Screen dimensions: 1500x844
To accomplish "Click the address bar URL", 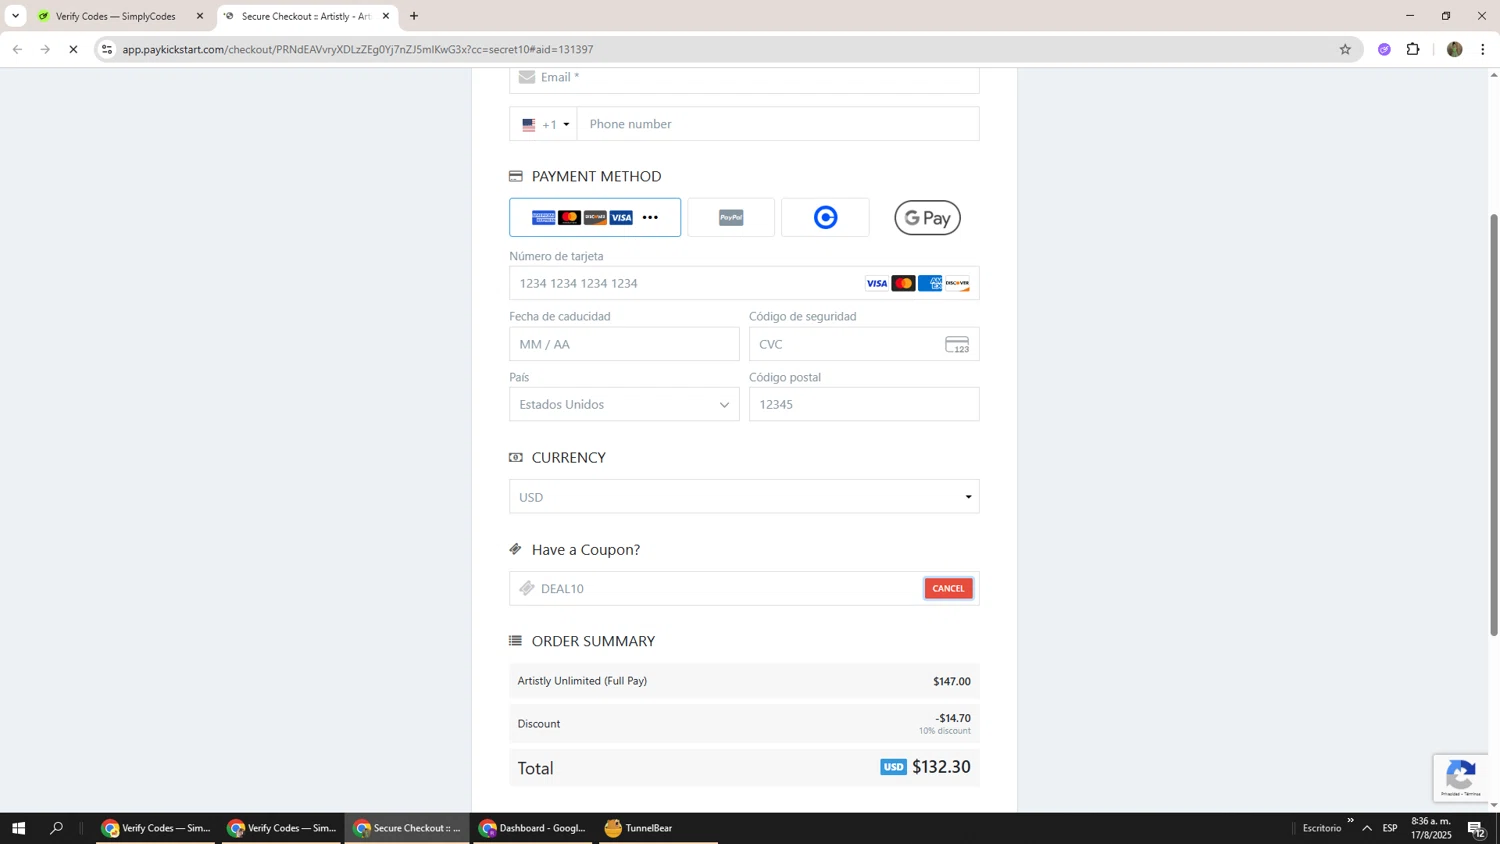I will tap(358, 49).
